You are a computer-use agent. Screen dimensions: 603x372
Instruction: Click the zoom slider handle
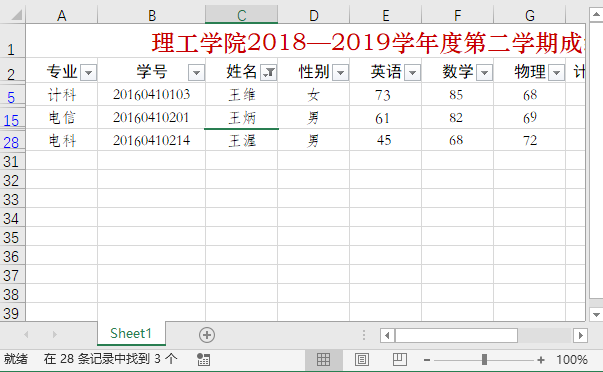point(485,360)
